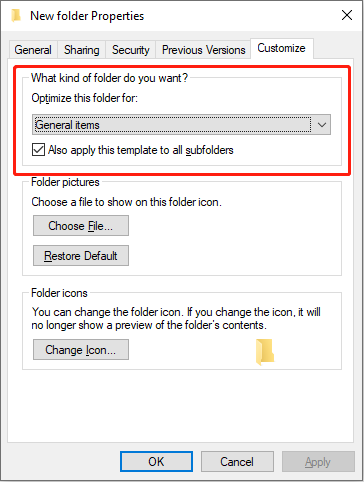Click the Apply button

318,462
